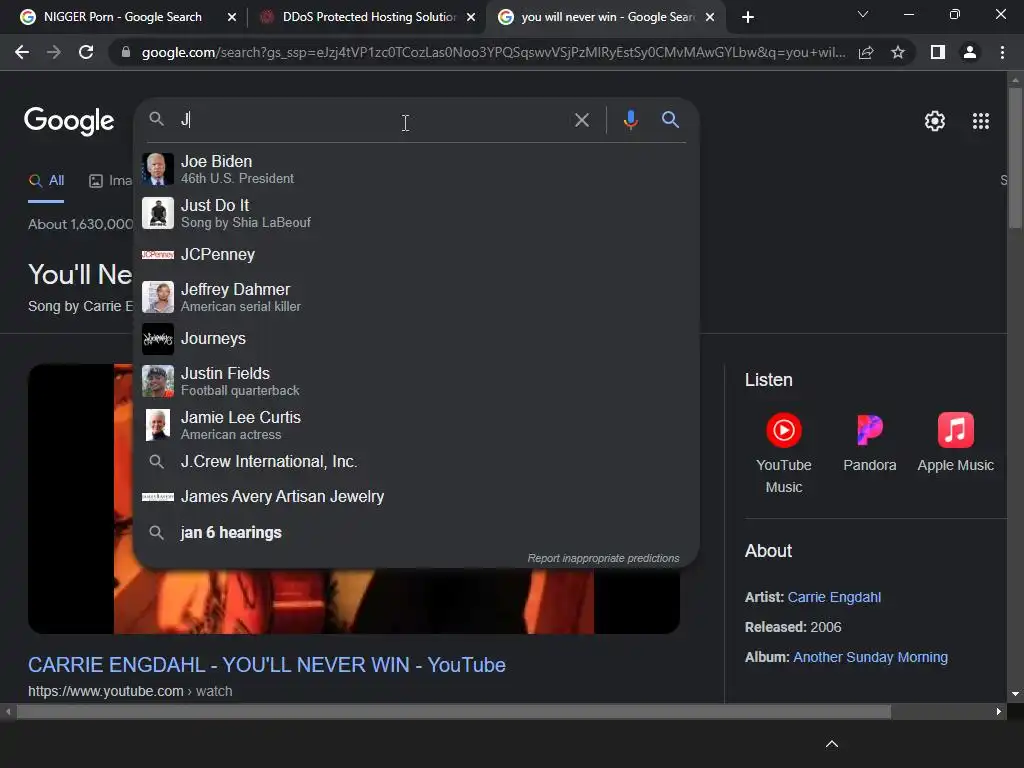Open Pandora listening option

(869, 442)
